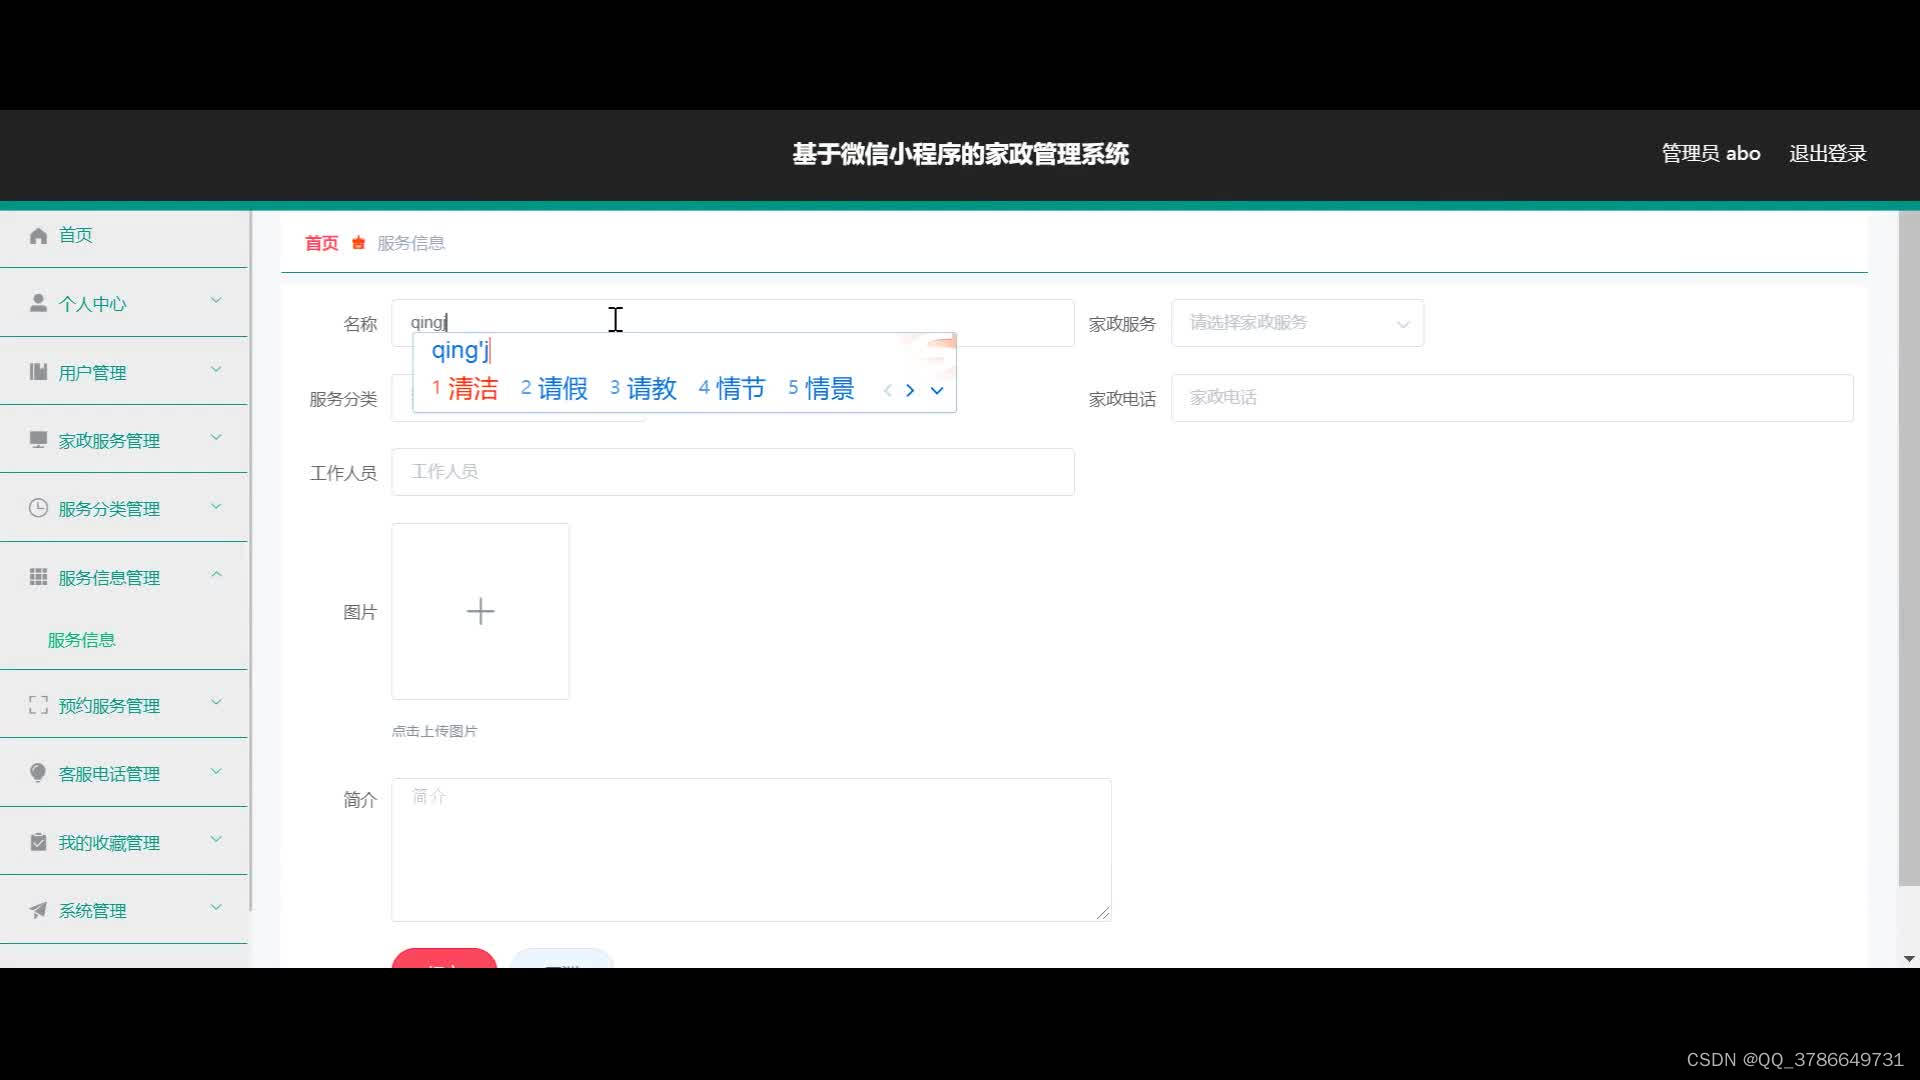The height and width of the screenshot is (1080, 1920).
Task: Choose IME candidate 5 情景
Action: tap(821, 389)
